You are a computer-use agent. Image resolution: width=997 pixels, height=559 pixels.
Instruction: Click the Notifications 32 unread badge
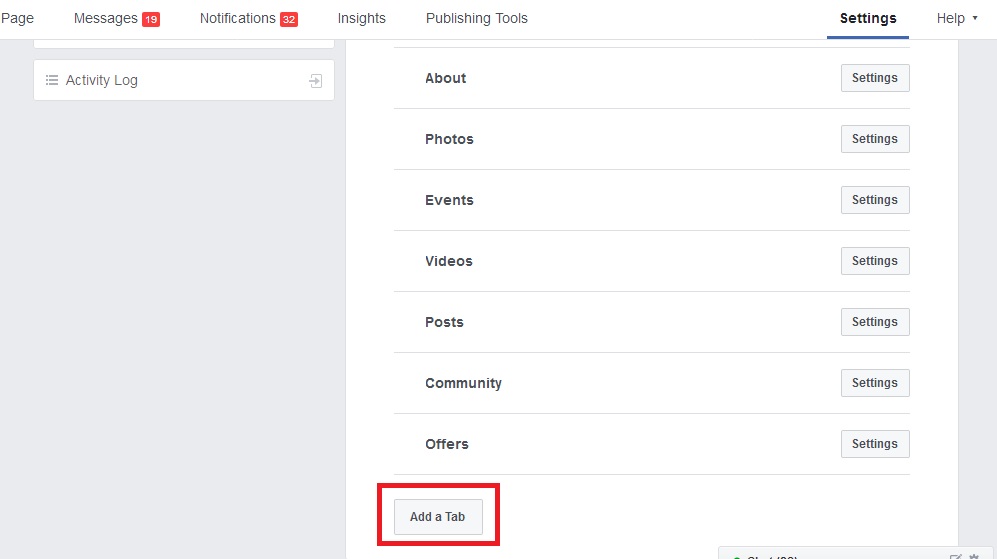click(x=289, y=19)
